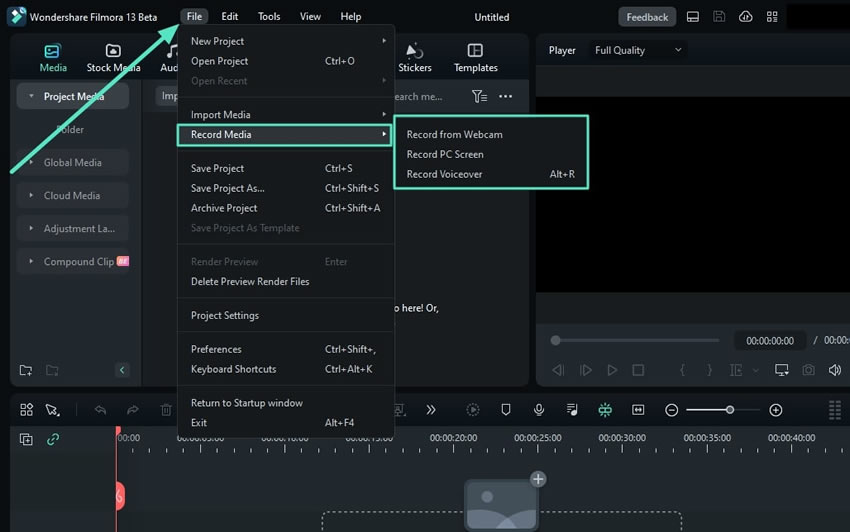Click the zoom-in plus icon on timeline

coord(776,410)
